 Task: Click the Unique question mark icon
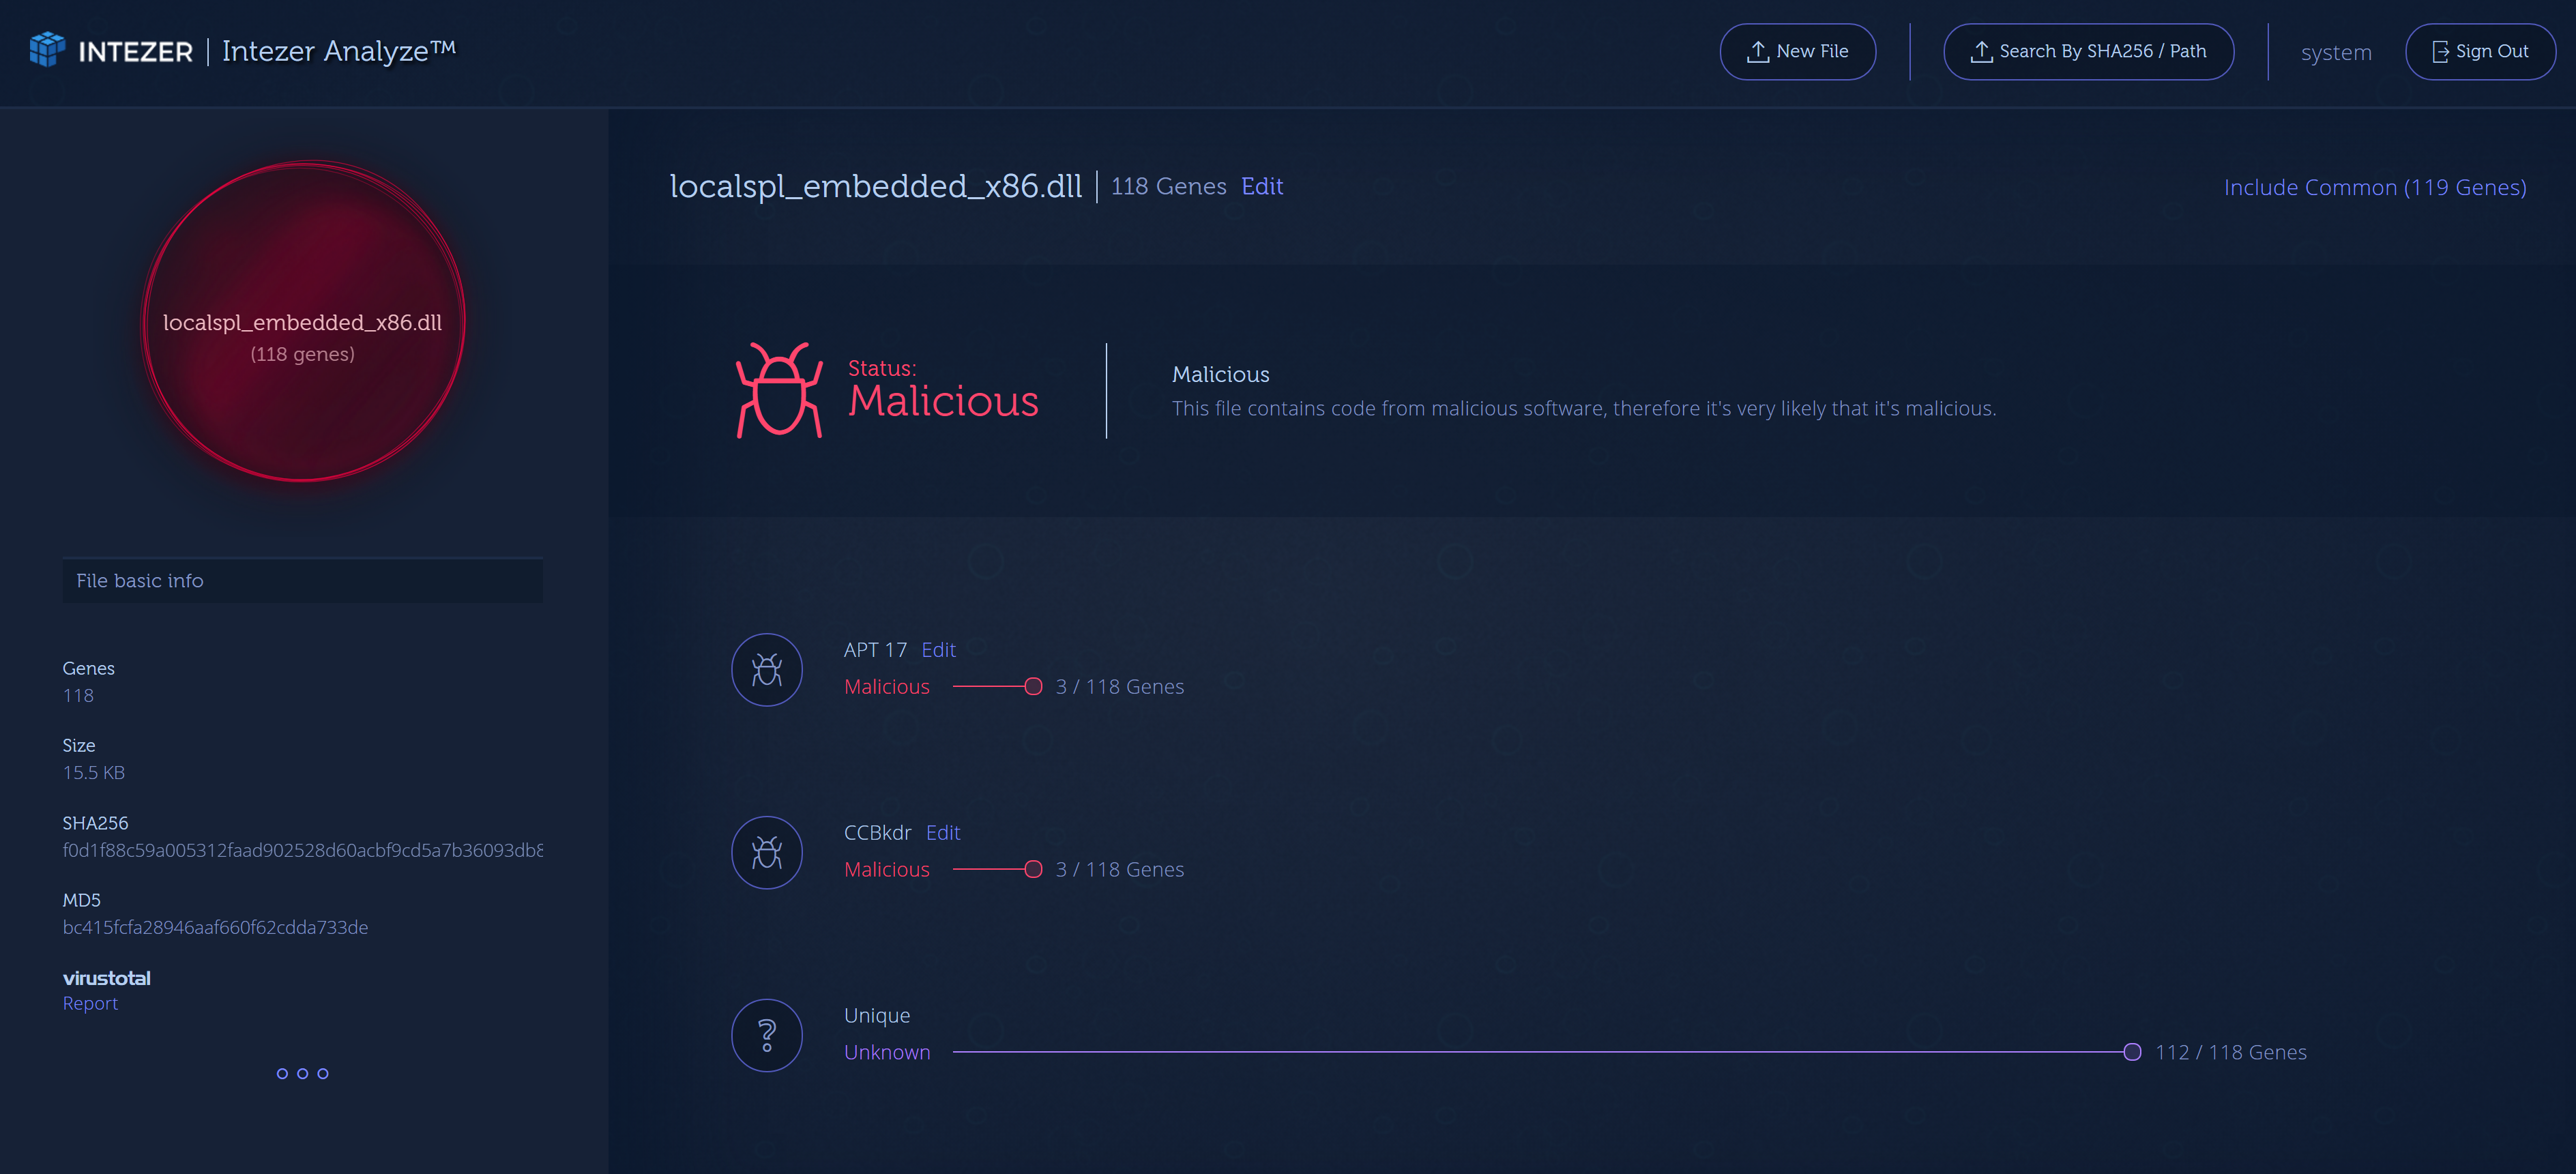[x=767, y=1036]
